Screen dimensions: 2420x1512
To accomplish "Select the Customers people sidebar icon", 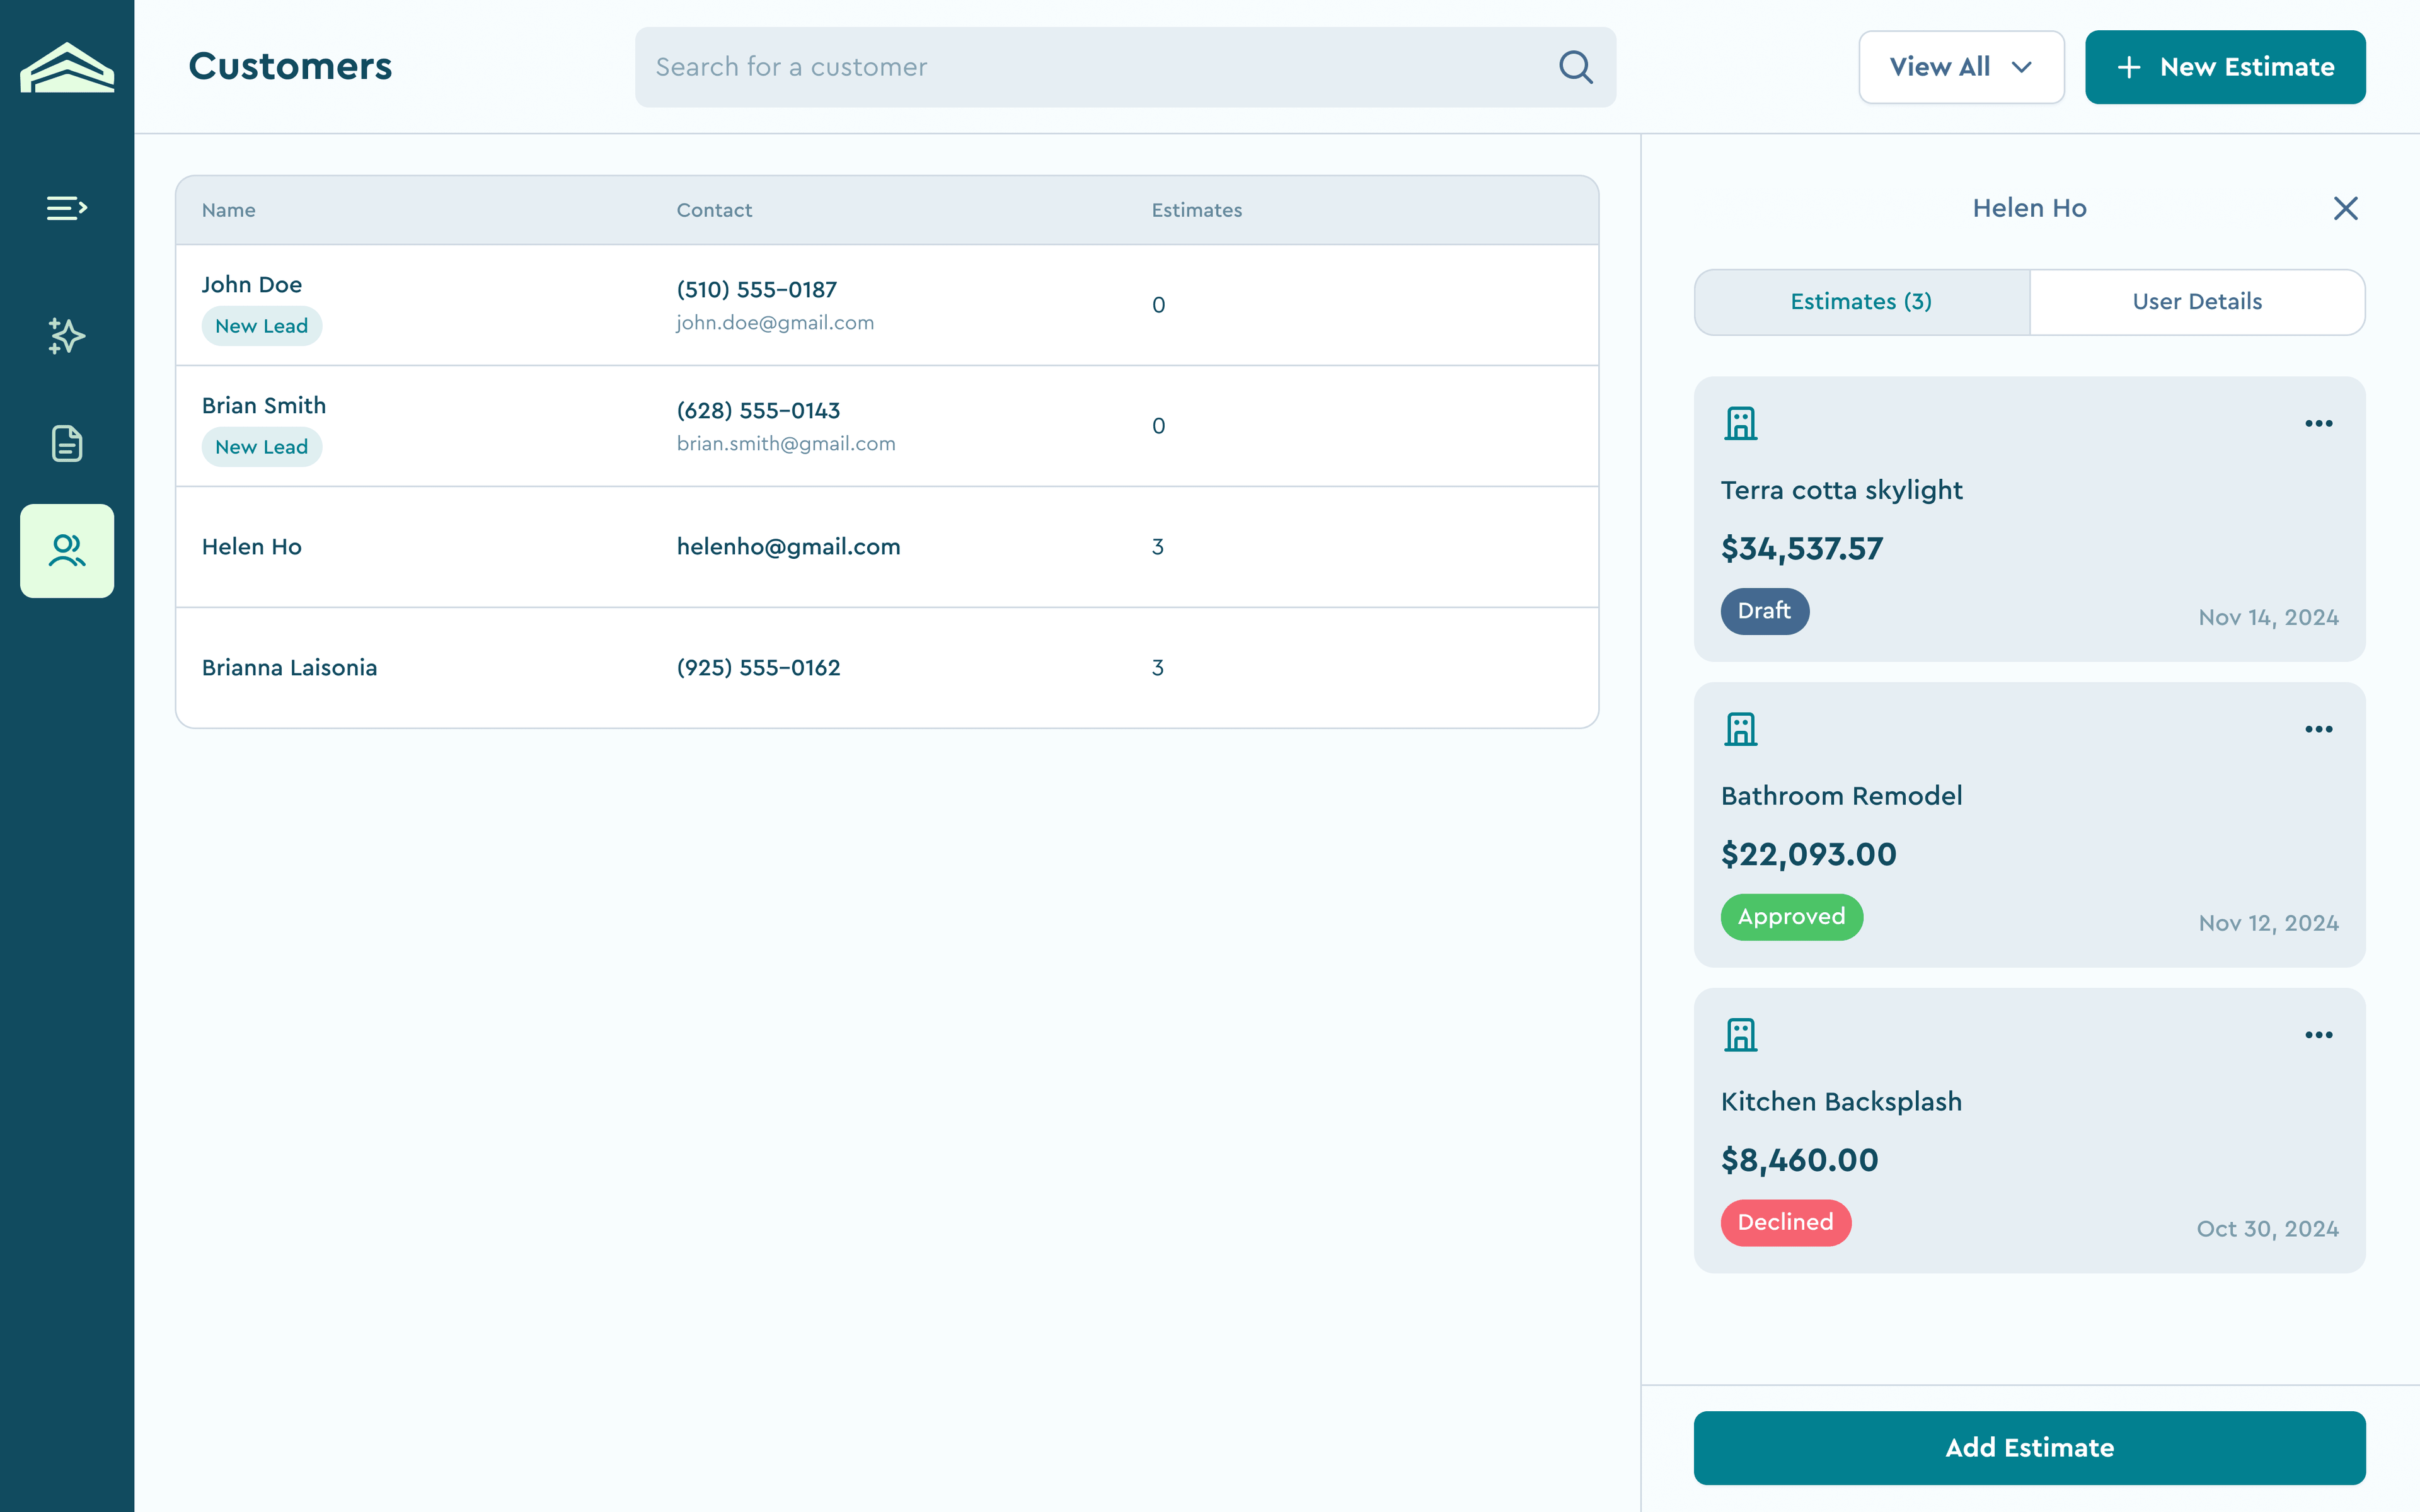I will click(x=67, y=551).
